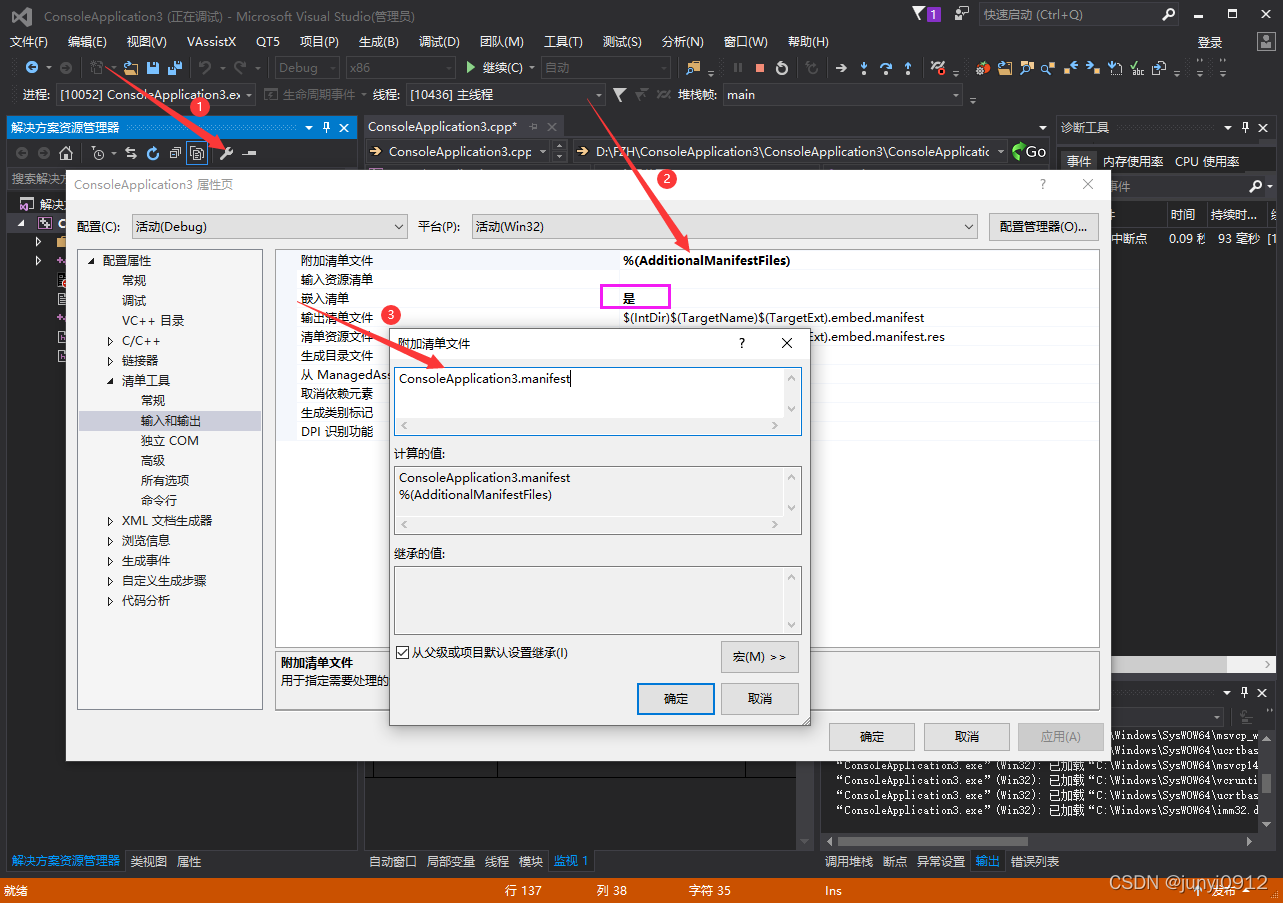Image resolution: width=1283 pixels, height=903 pixels.
Task: Click the 继续(C) continue button
Action: coord(494,68)
